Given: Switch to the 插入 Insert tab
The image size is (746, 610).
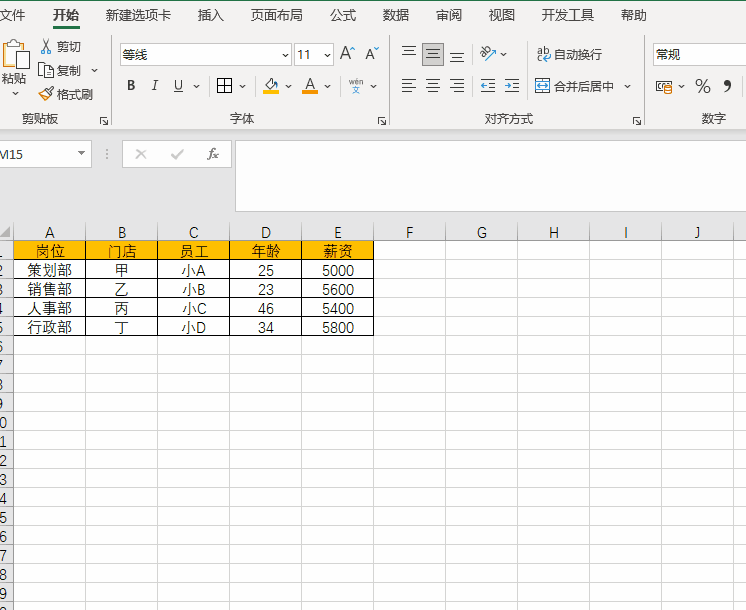Looking at the screenshot, I should [211, 15].
